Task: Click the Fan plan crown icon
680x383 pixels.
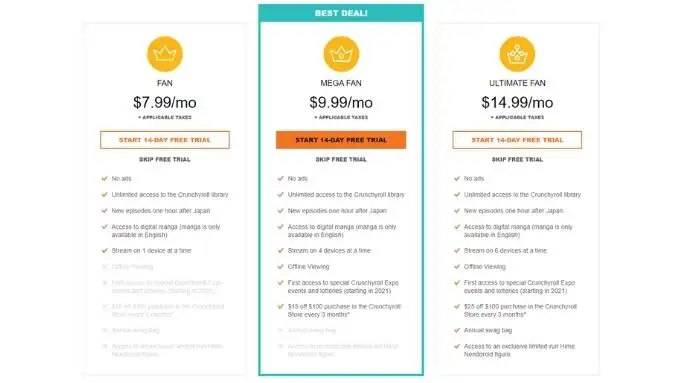Action: pos(165,54)
